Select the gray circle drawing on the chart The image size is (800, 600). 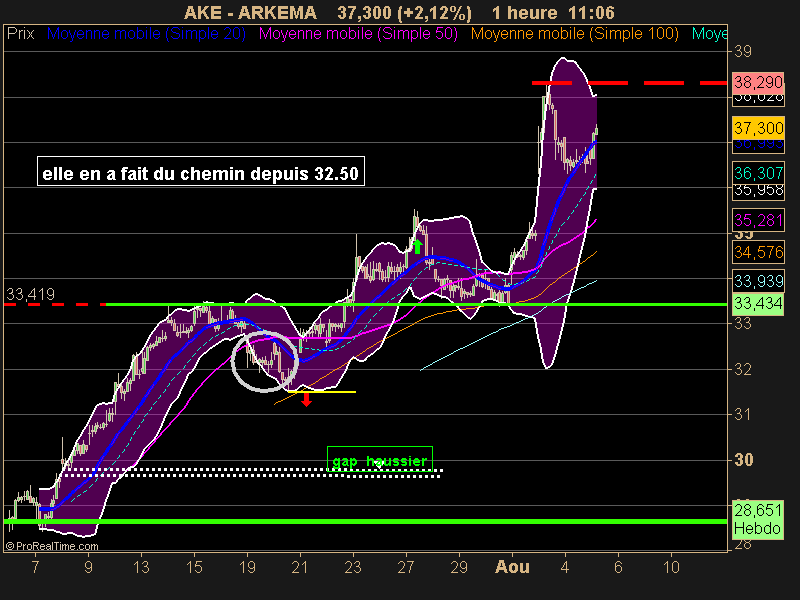click(x=264, y=361)
